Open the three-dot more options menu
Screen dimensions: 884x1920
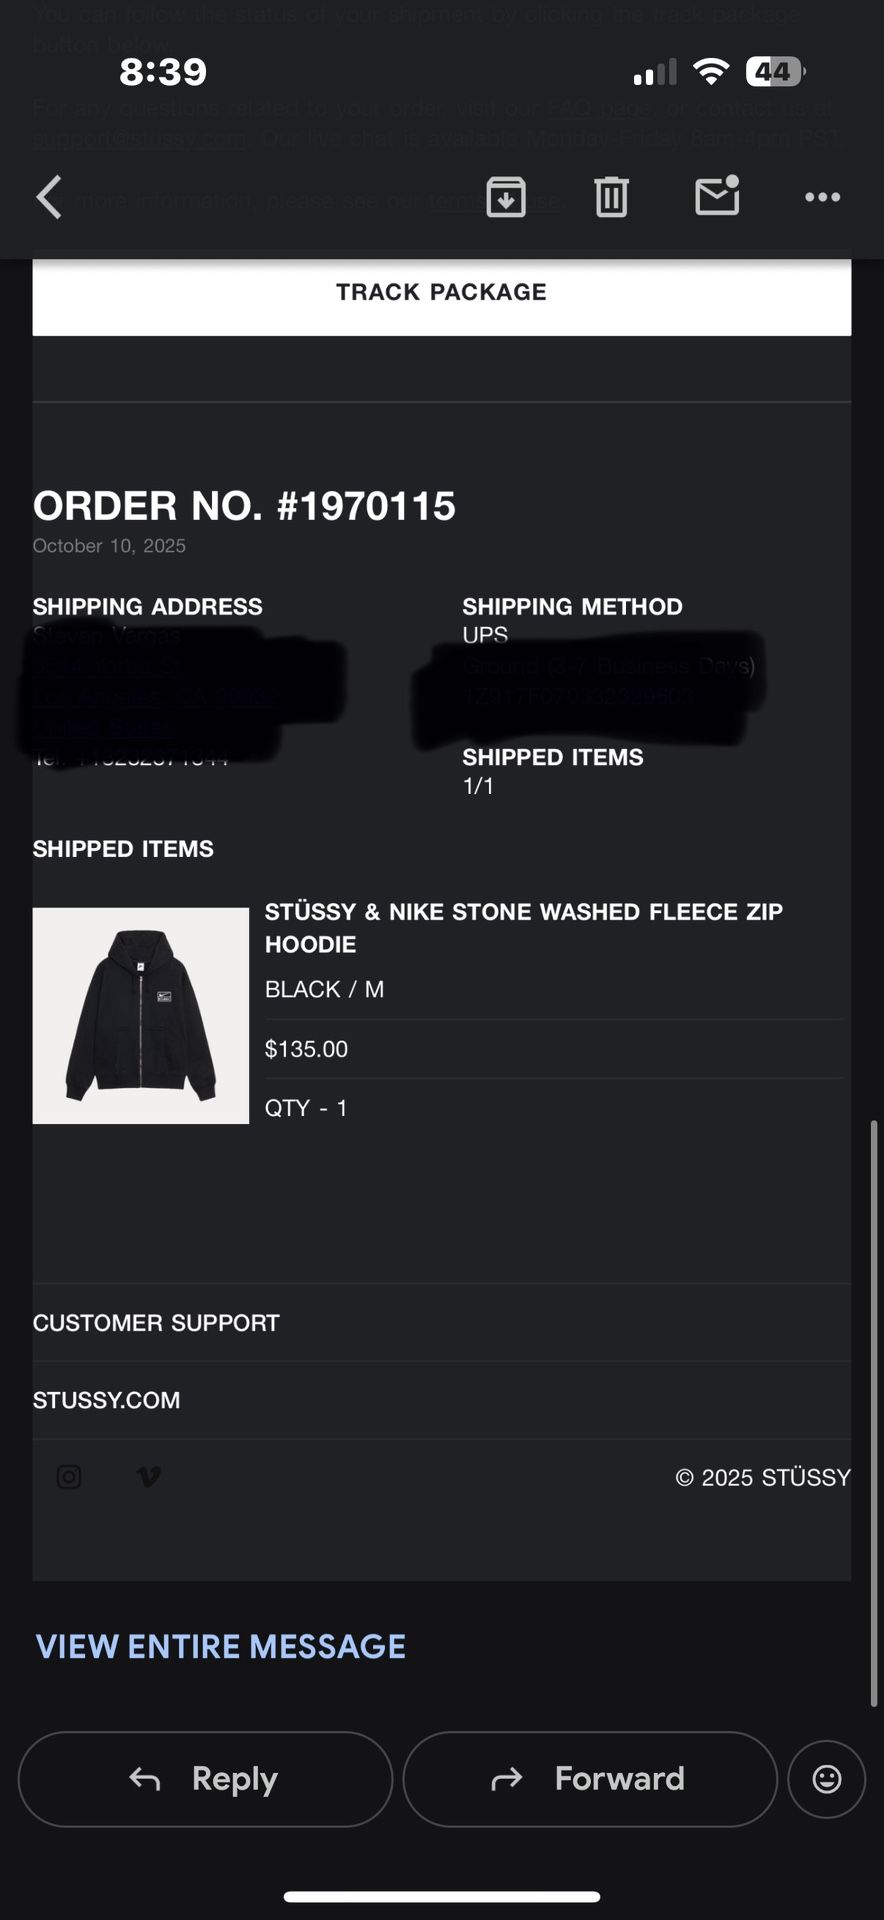822,197
